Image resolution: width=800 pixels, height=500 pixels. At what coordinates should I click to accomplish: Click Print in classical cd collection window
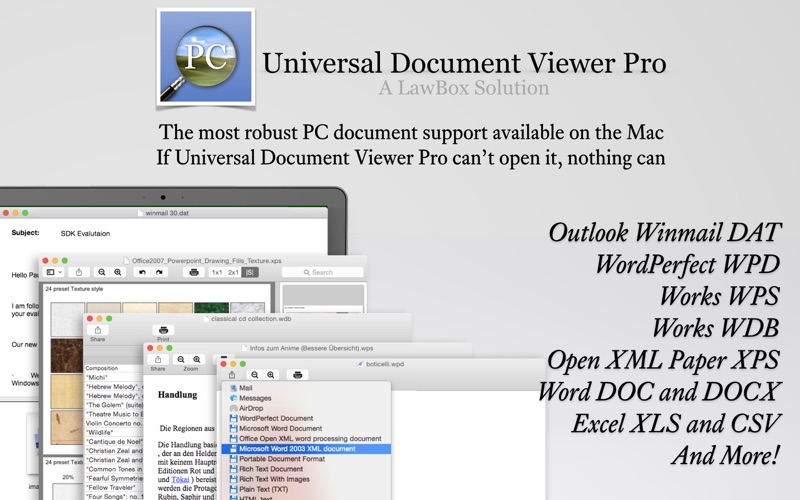click(163, 330)
